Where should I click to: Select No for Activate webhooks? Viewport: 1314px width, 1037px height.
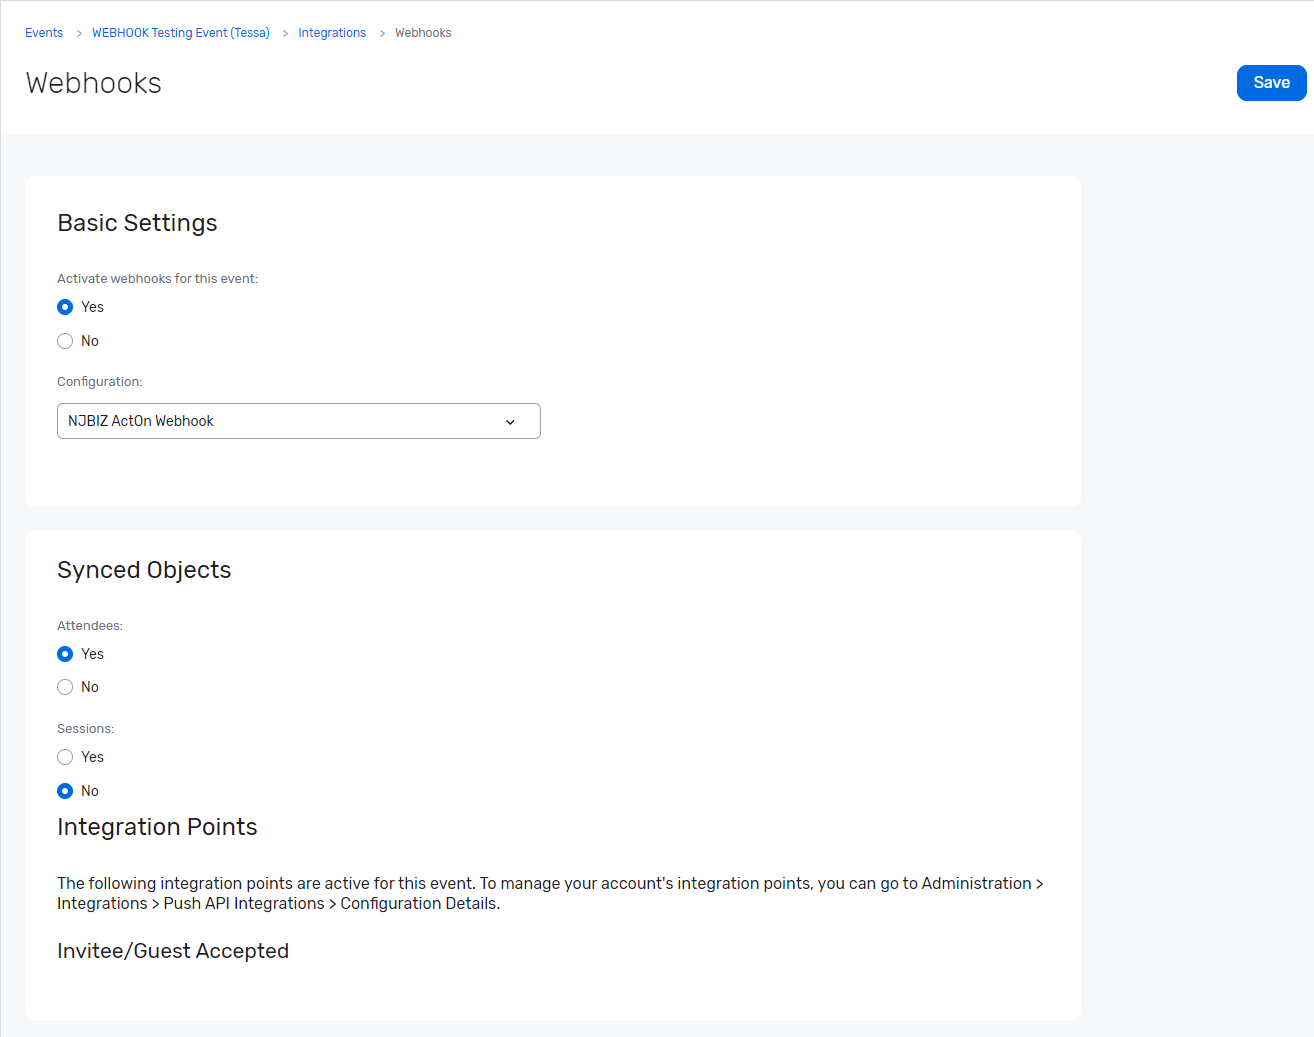(x=65, y=341)
